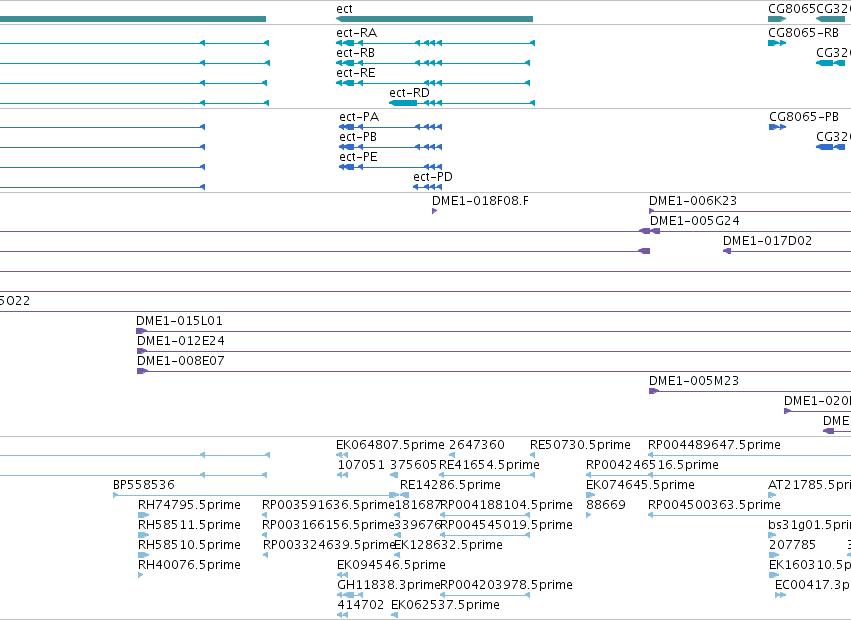This screenshot has width=851, height=620.
Task: Select the 107051 EST label
Action: (x=361, y=466)
